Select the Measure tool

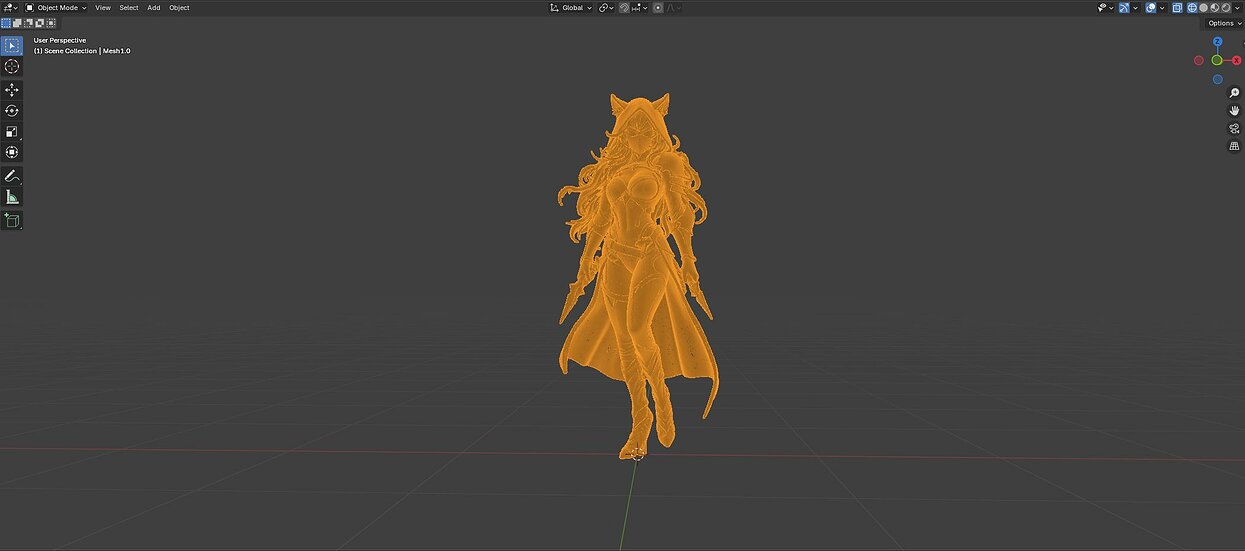coord(12,197)
